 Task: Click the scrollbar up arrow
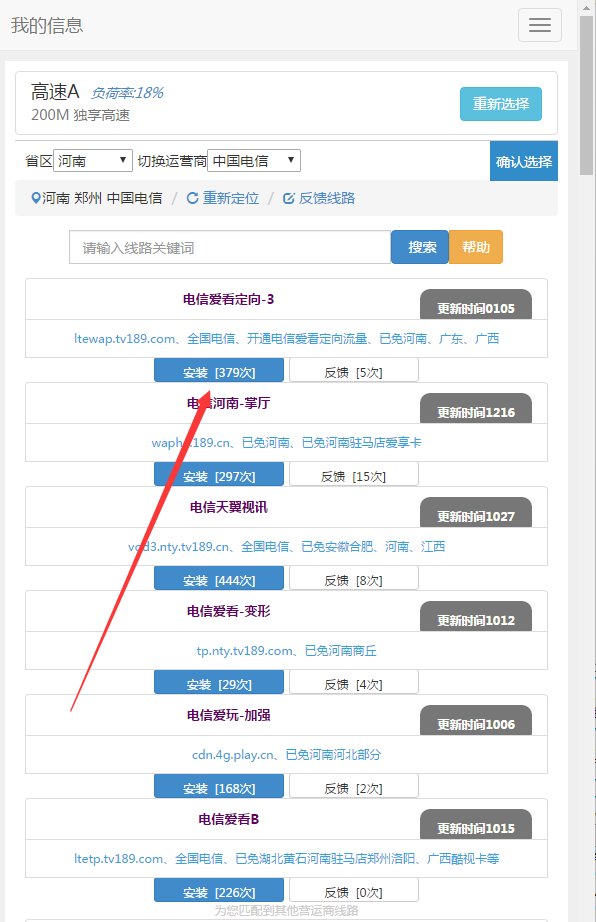click(x=587, y=8)
